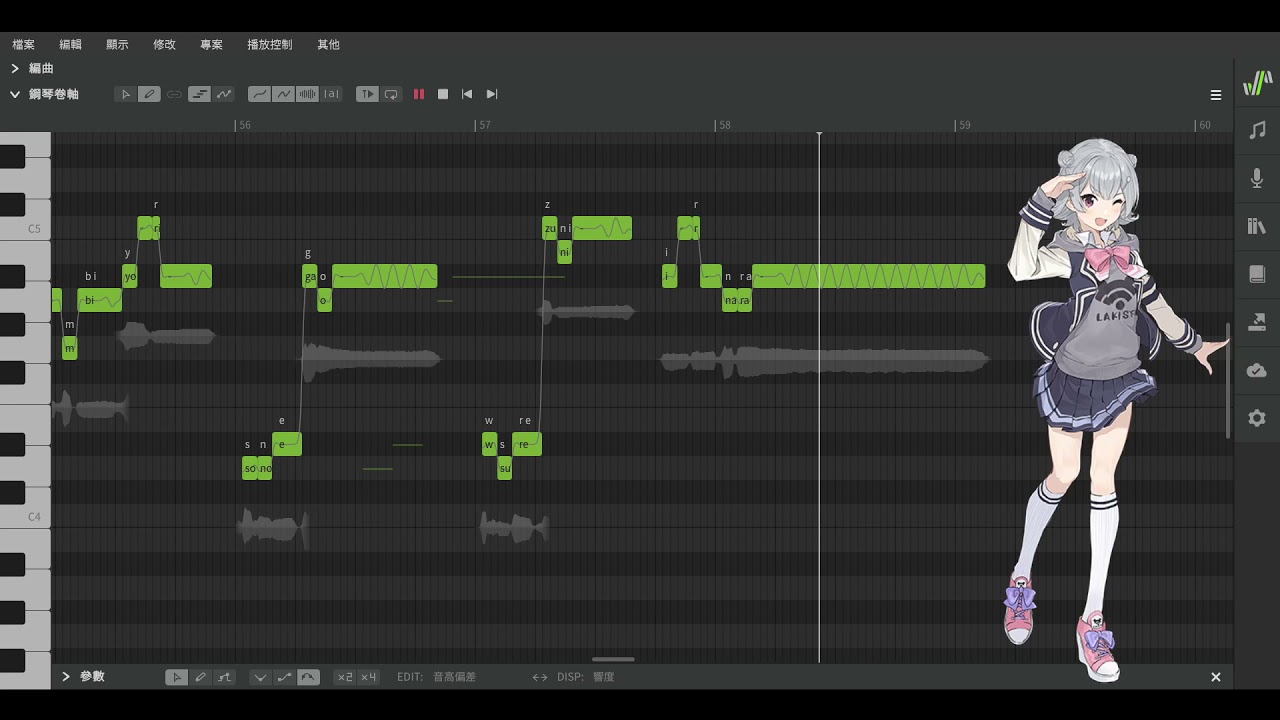Choose the V-shaped curve option in parameters bar
The height and width of the screenshot is (720, 1280).
[260, 677]
